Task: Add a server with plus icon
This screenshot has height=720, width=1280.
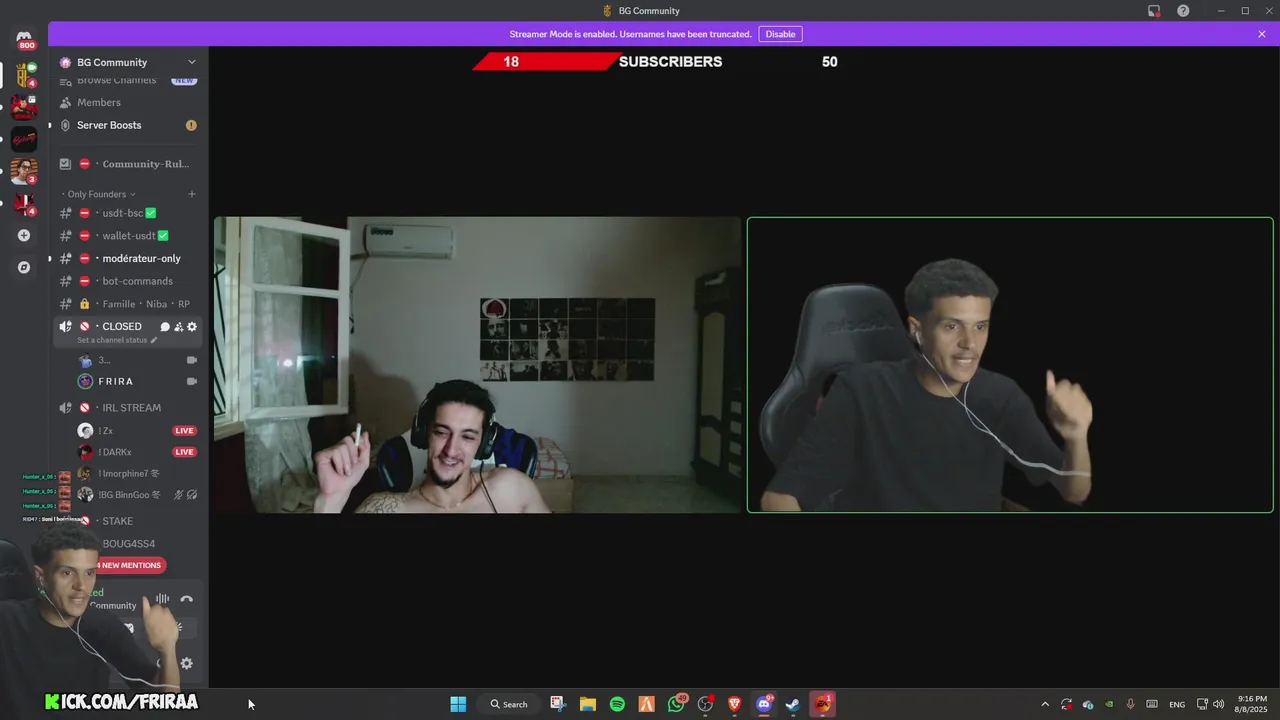Action: click(24, 235)
